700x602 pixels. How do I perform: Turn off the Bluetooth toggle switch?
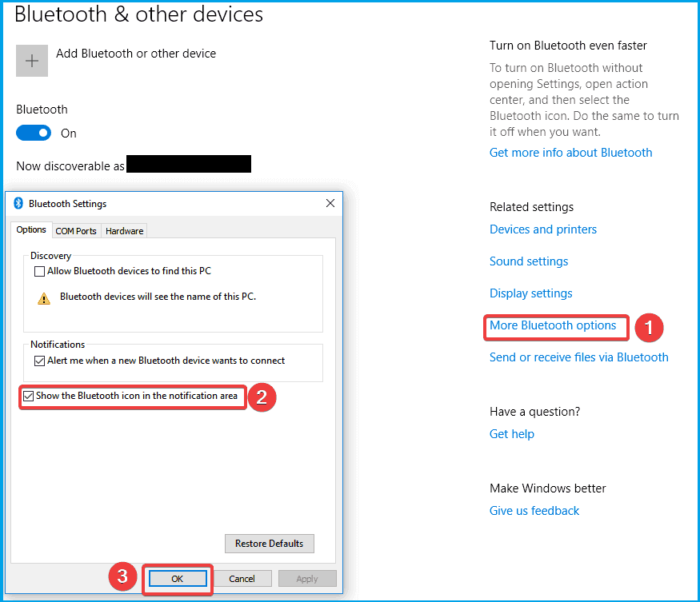[x=33, y=133]
